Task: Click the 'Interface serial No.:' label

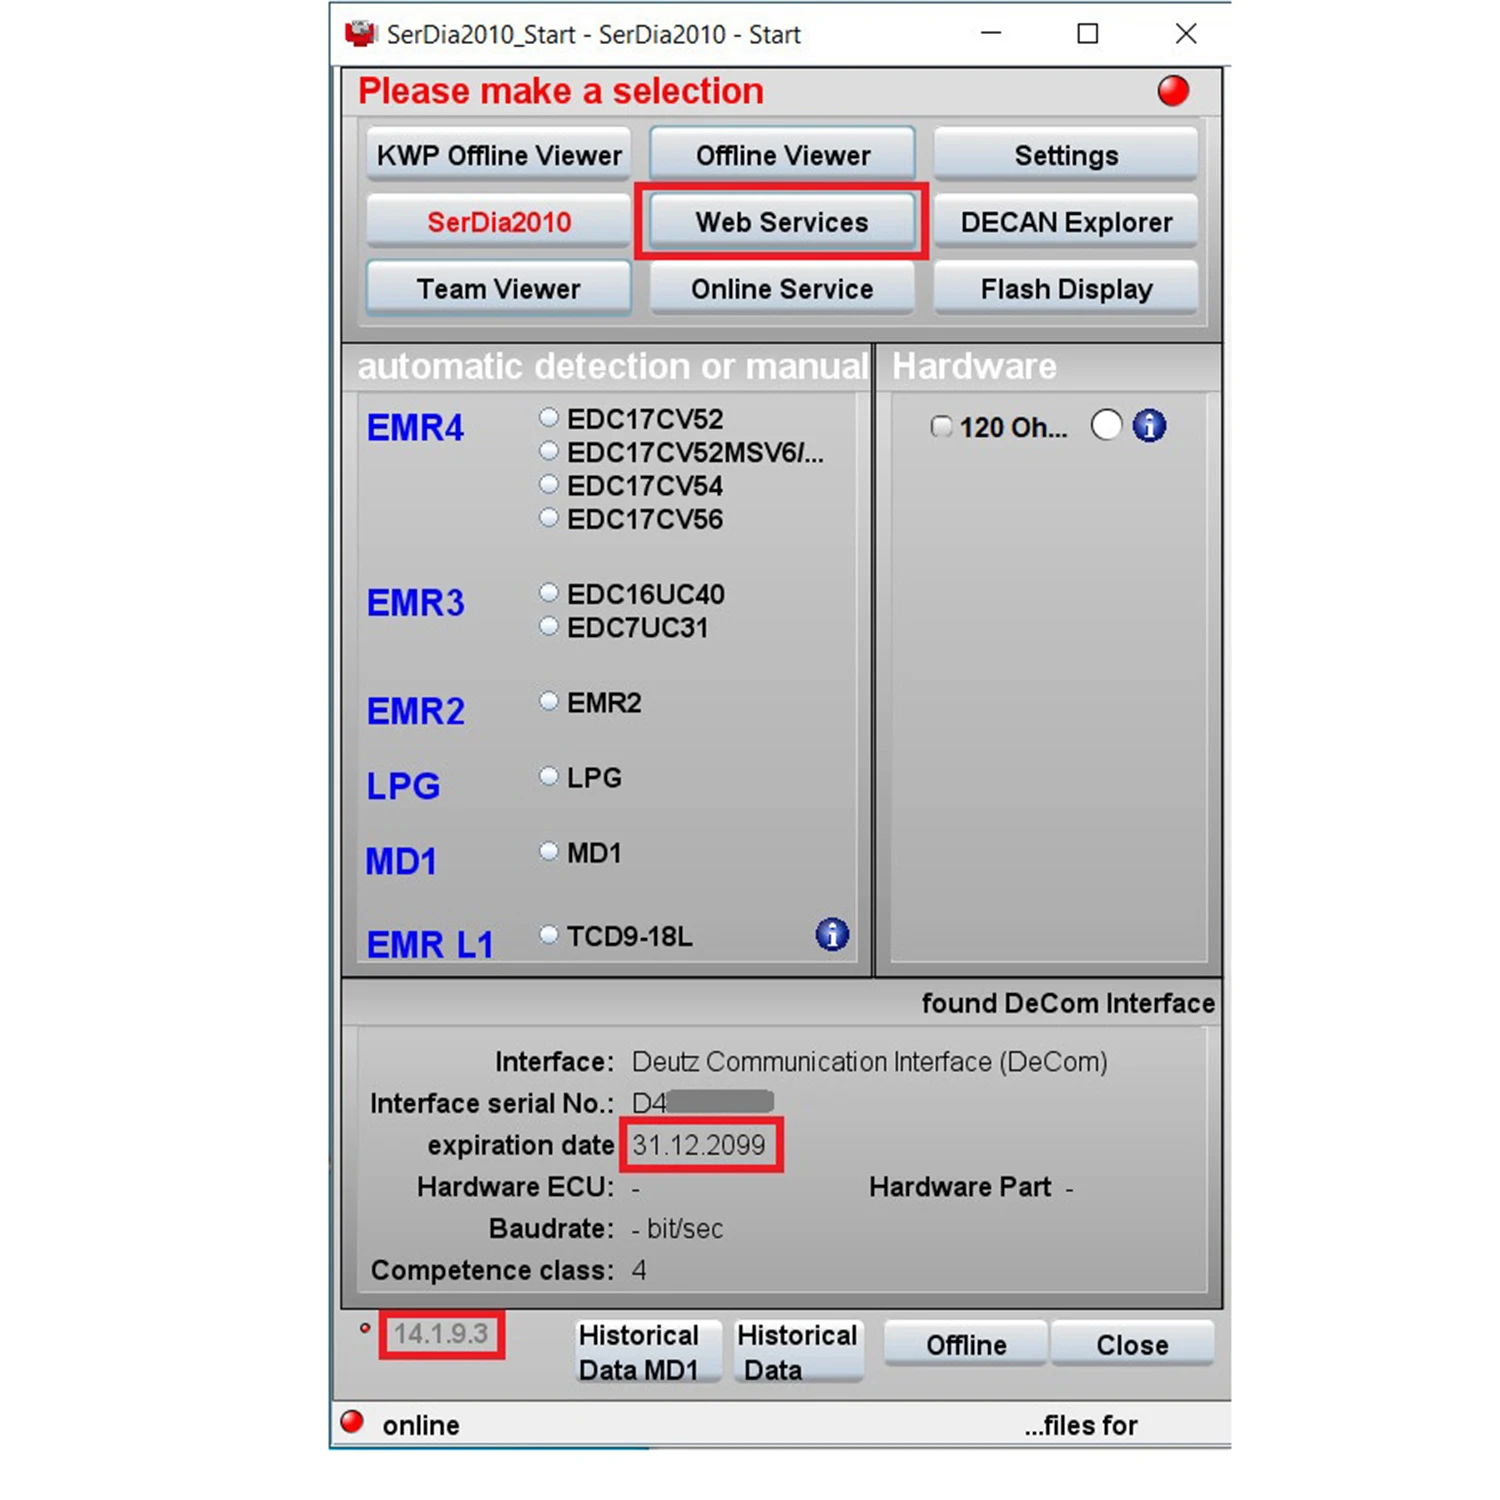Action: click(492, 1103)
